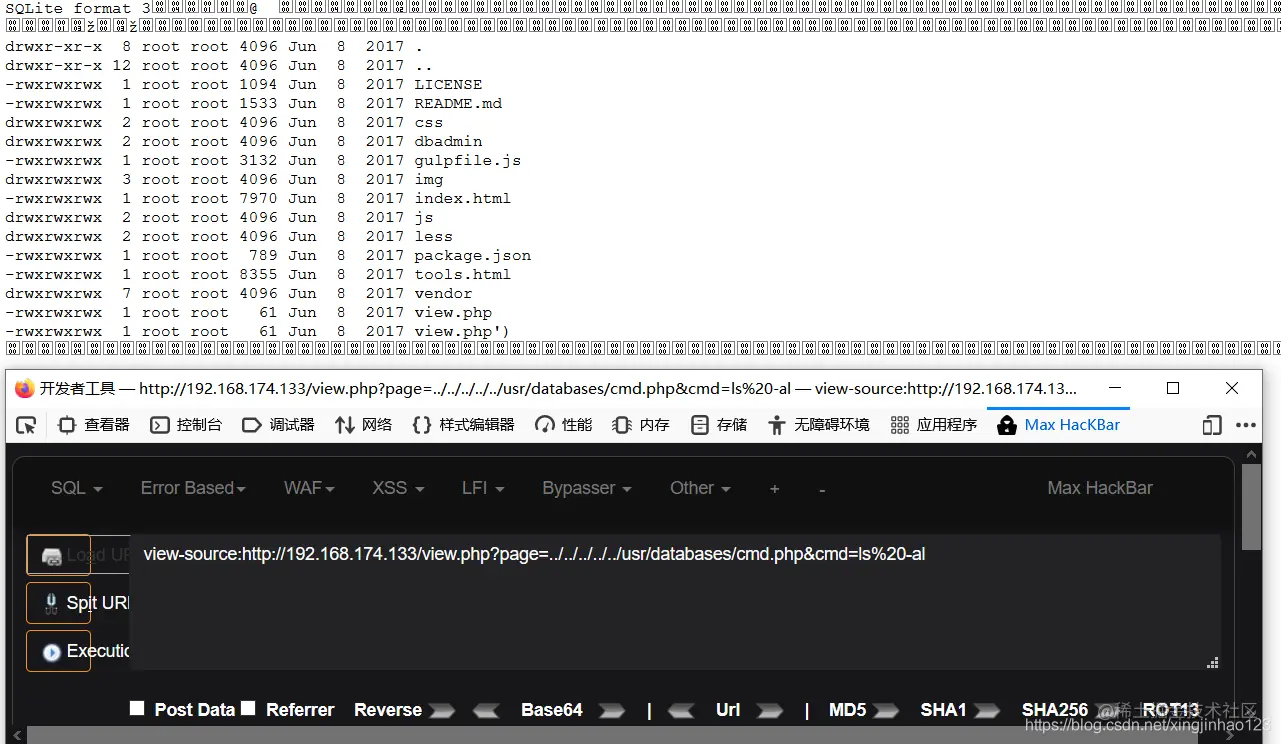
Task: Click the devtools vertical scrollbar thumb
Action: (x=1251, y=507)
